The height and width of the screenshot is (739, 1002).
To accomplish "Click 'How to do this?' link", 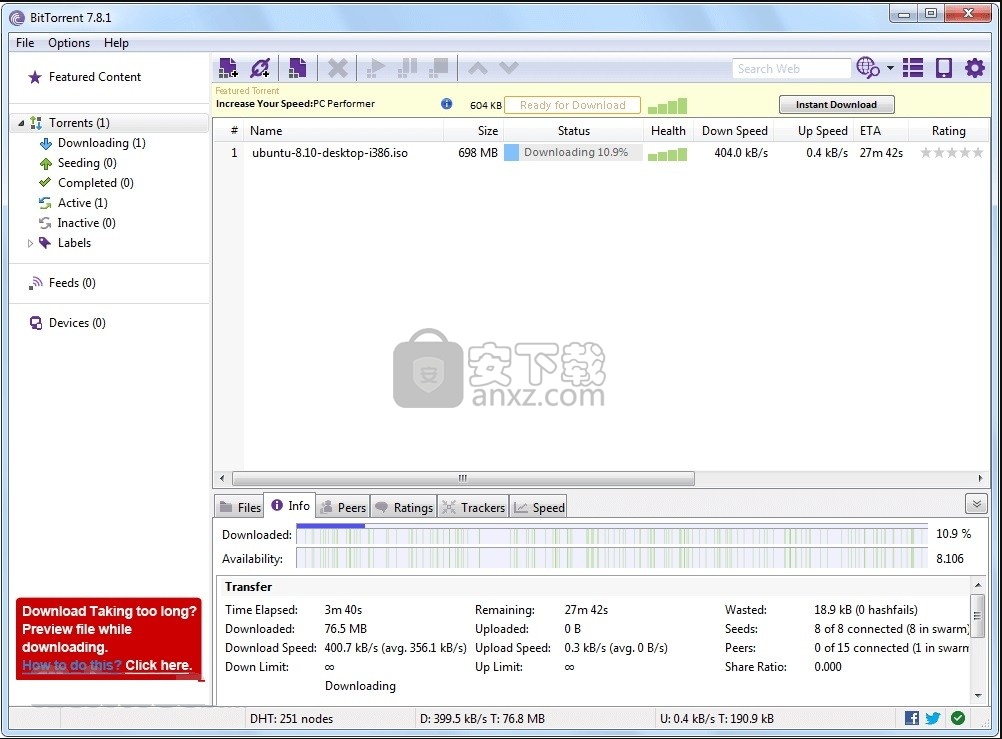I will pos(72,665).
